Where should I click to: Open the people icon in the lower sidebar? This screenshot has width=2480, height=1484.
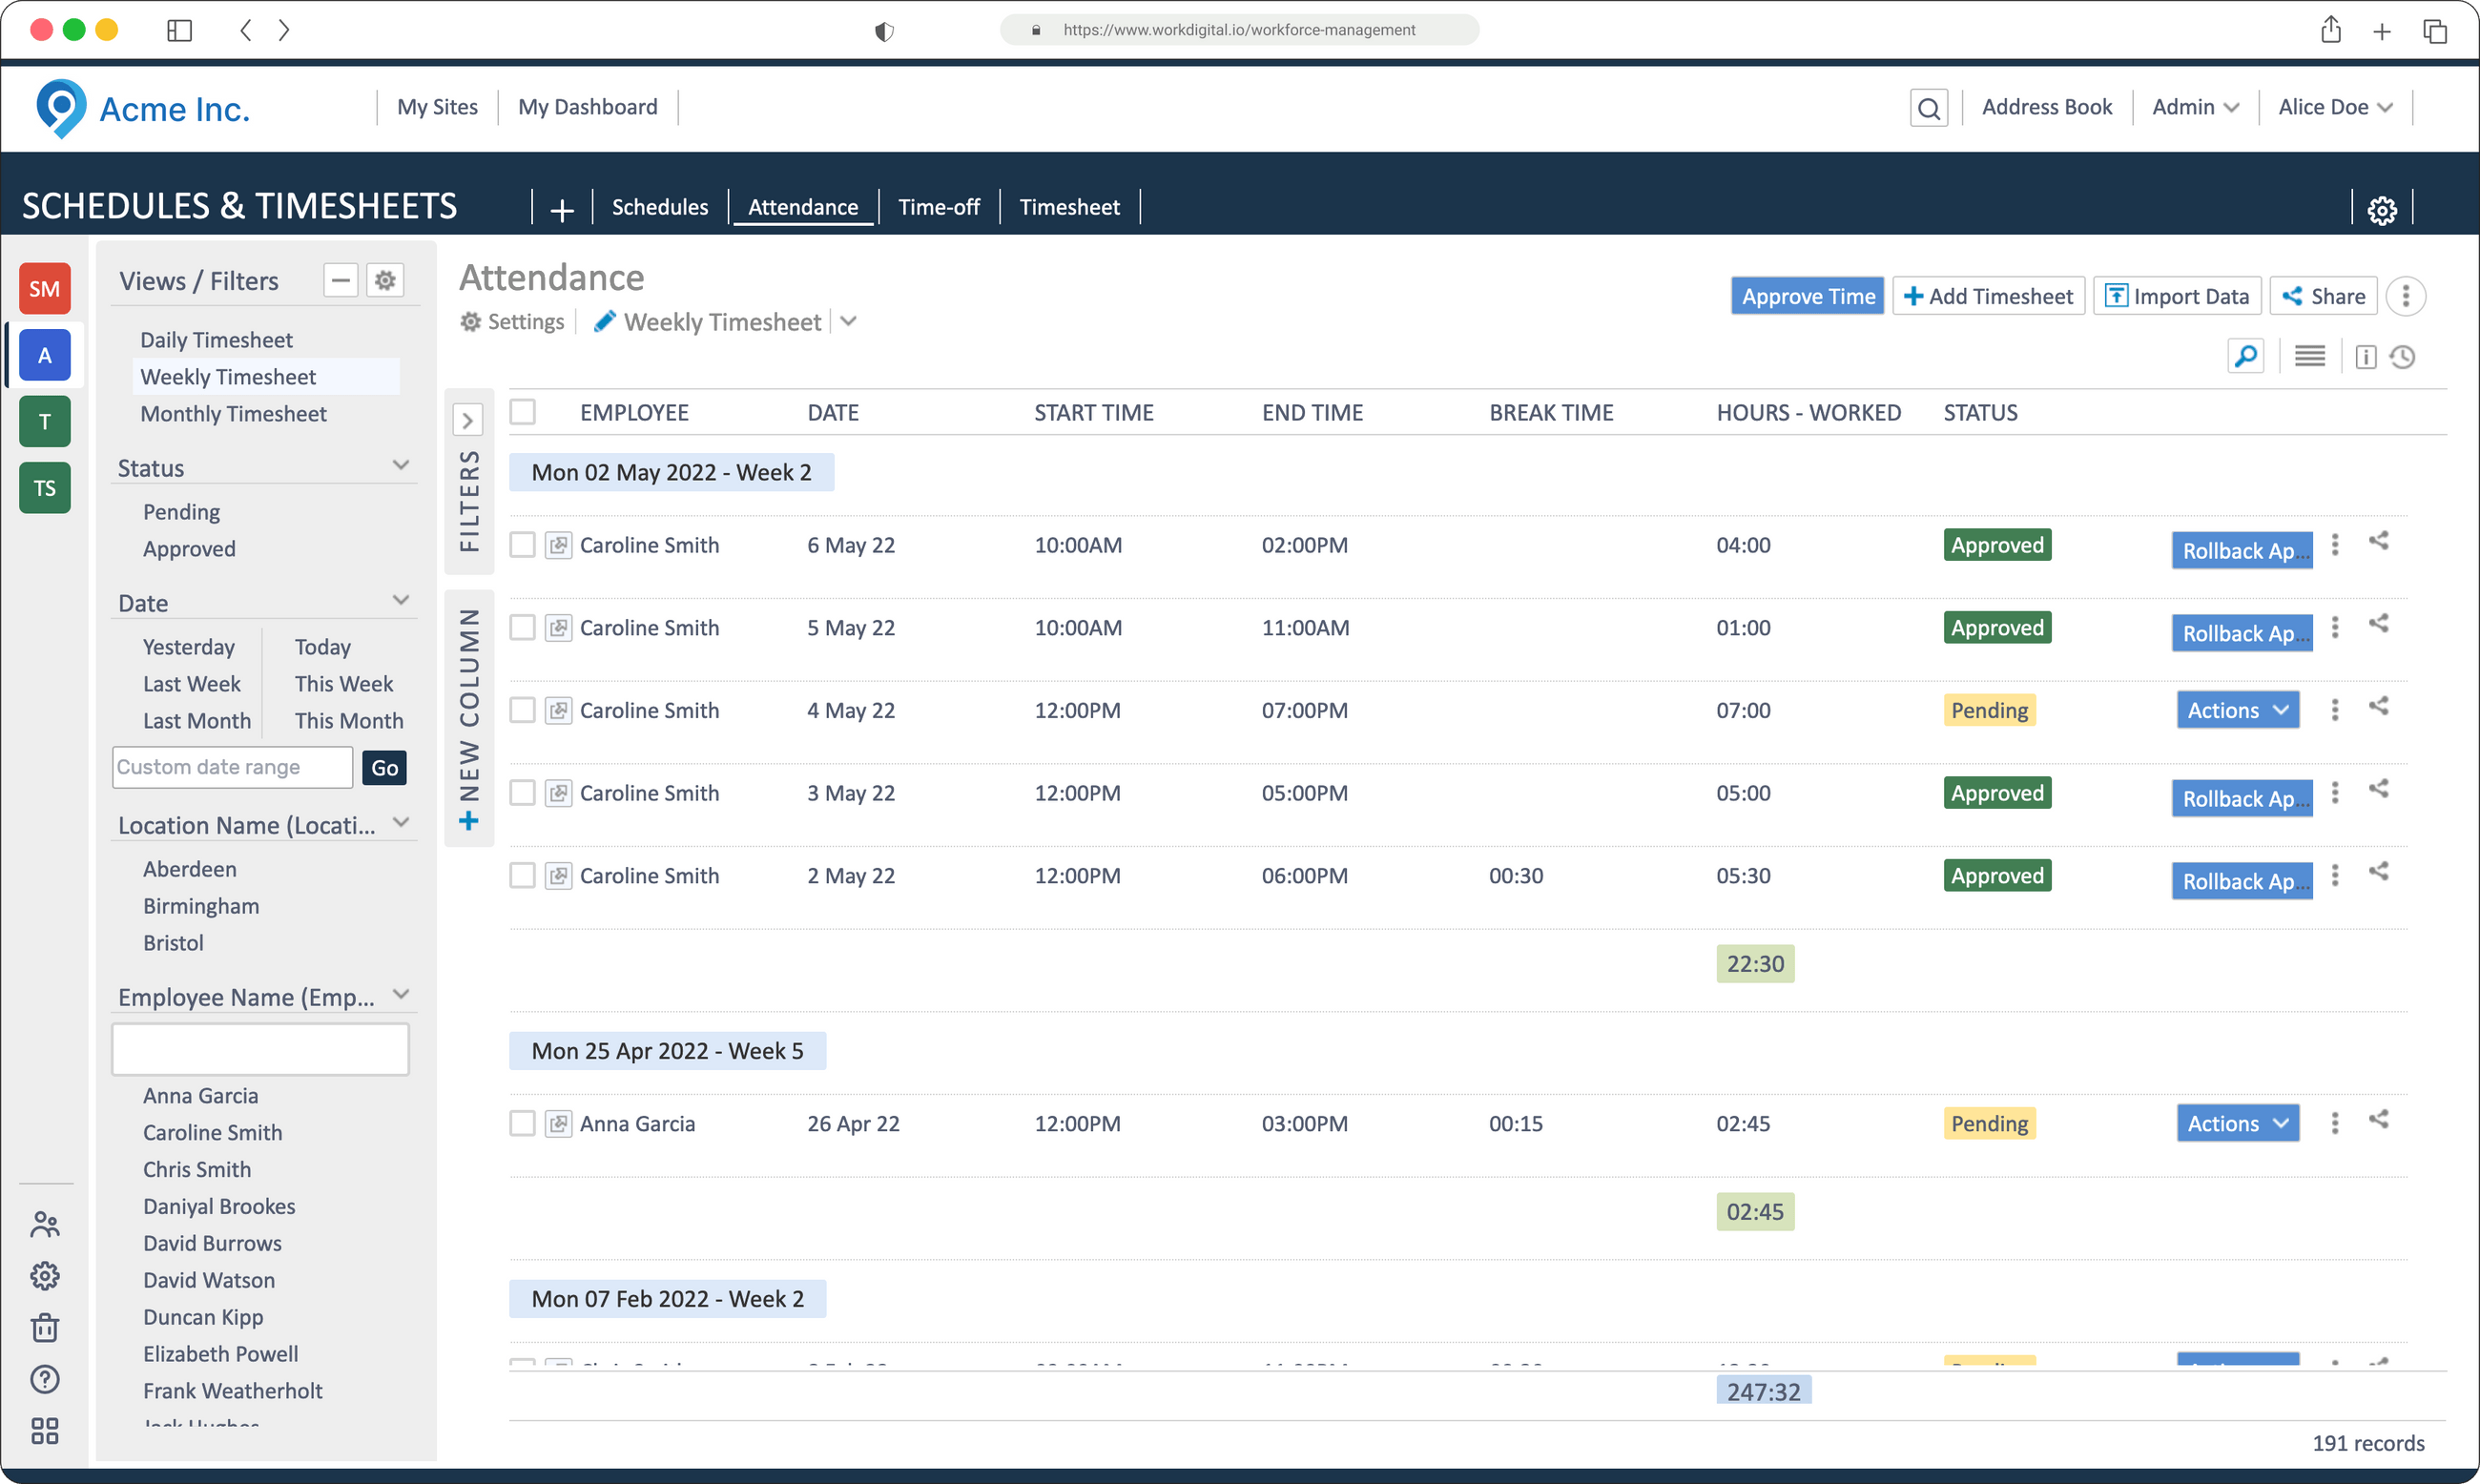pyautogui.click(x=44, y=1223)
